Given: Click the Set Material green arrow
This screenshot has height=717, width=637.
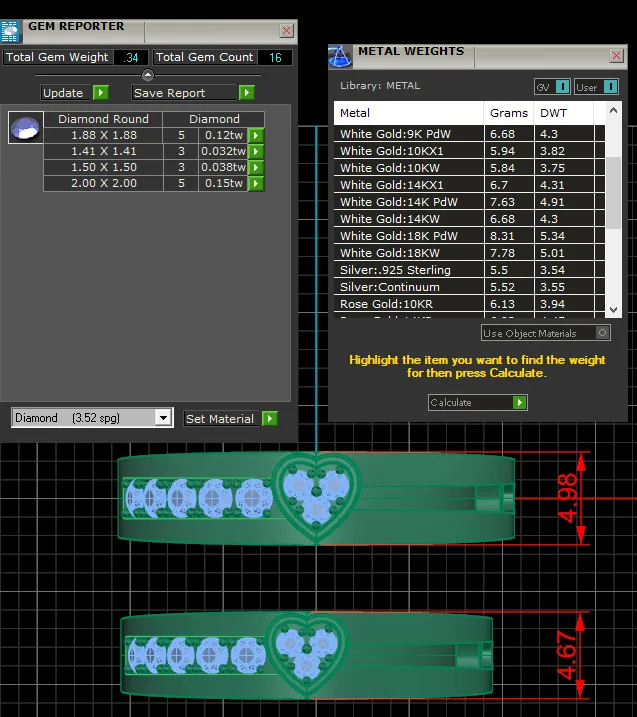Looking at the screenshot, I should point(270,418).
